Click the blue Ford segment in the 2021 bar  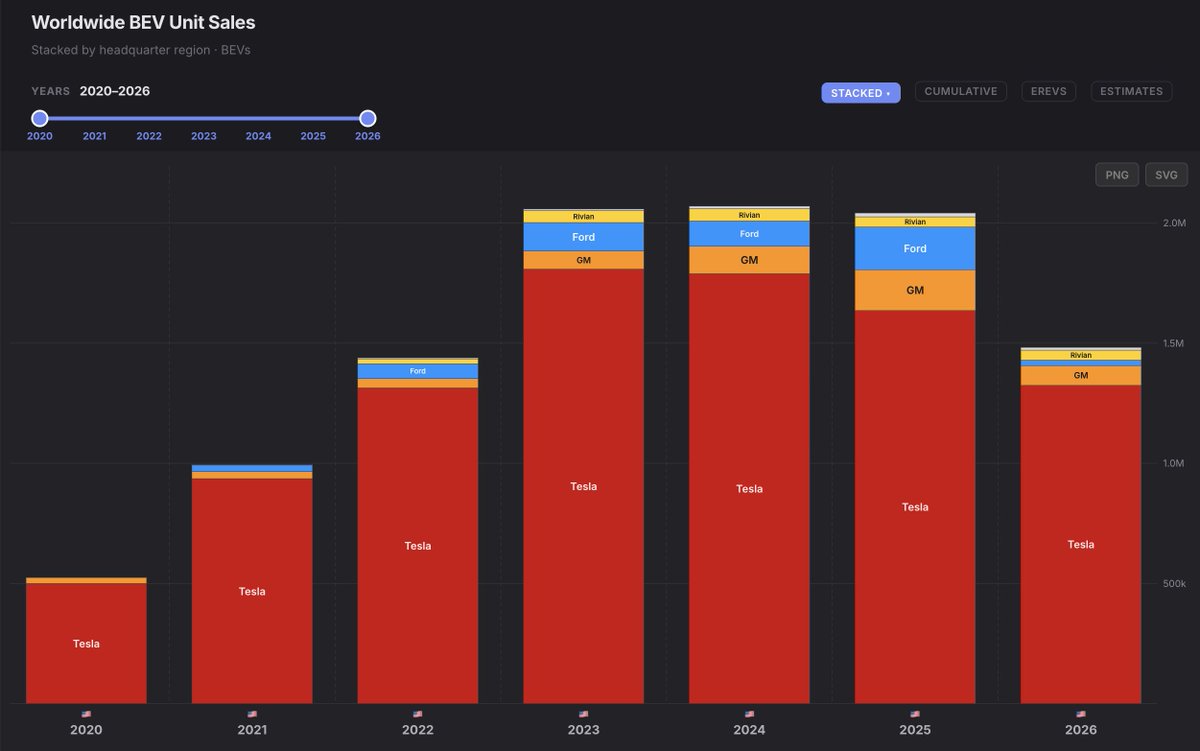252,468
